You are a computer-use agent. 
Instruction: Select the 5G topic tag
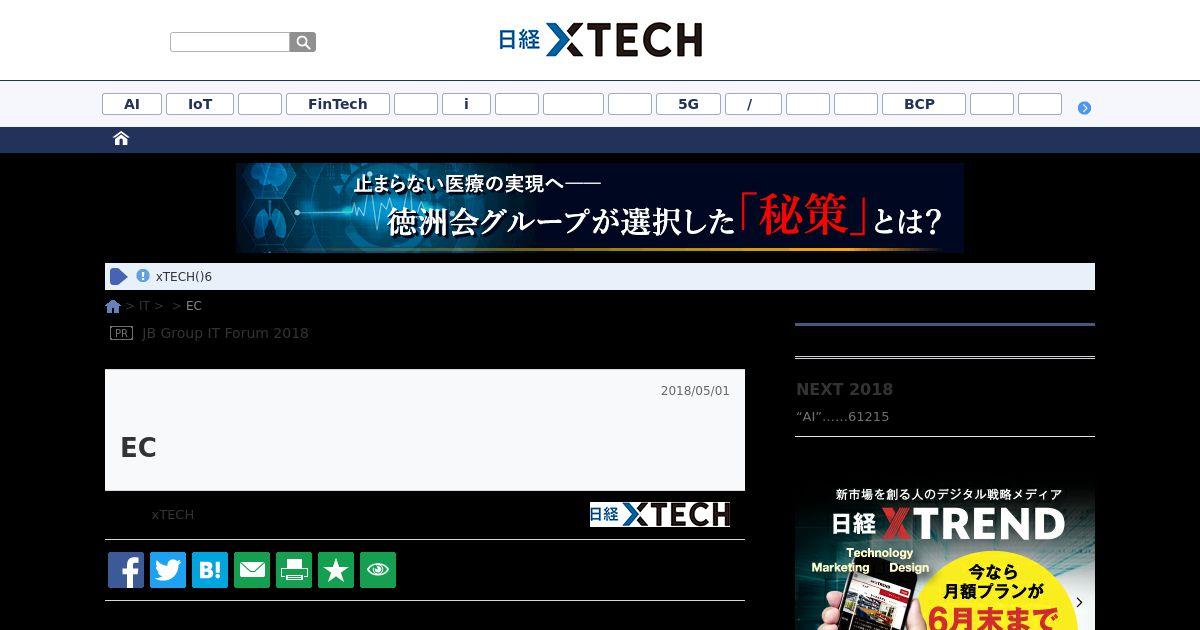tap(688, 104)
